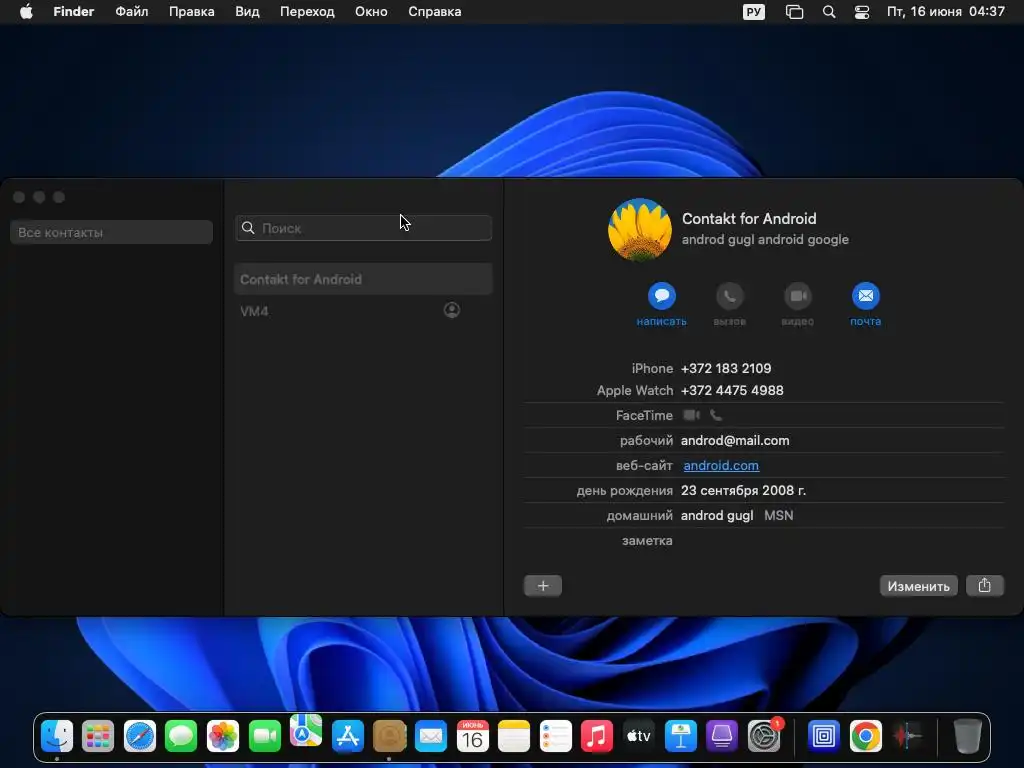
Task: Click the share button next to Изменить
Action: point(984,586)
